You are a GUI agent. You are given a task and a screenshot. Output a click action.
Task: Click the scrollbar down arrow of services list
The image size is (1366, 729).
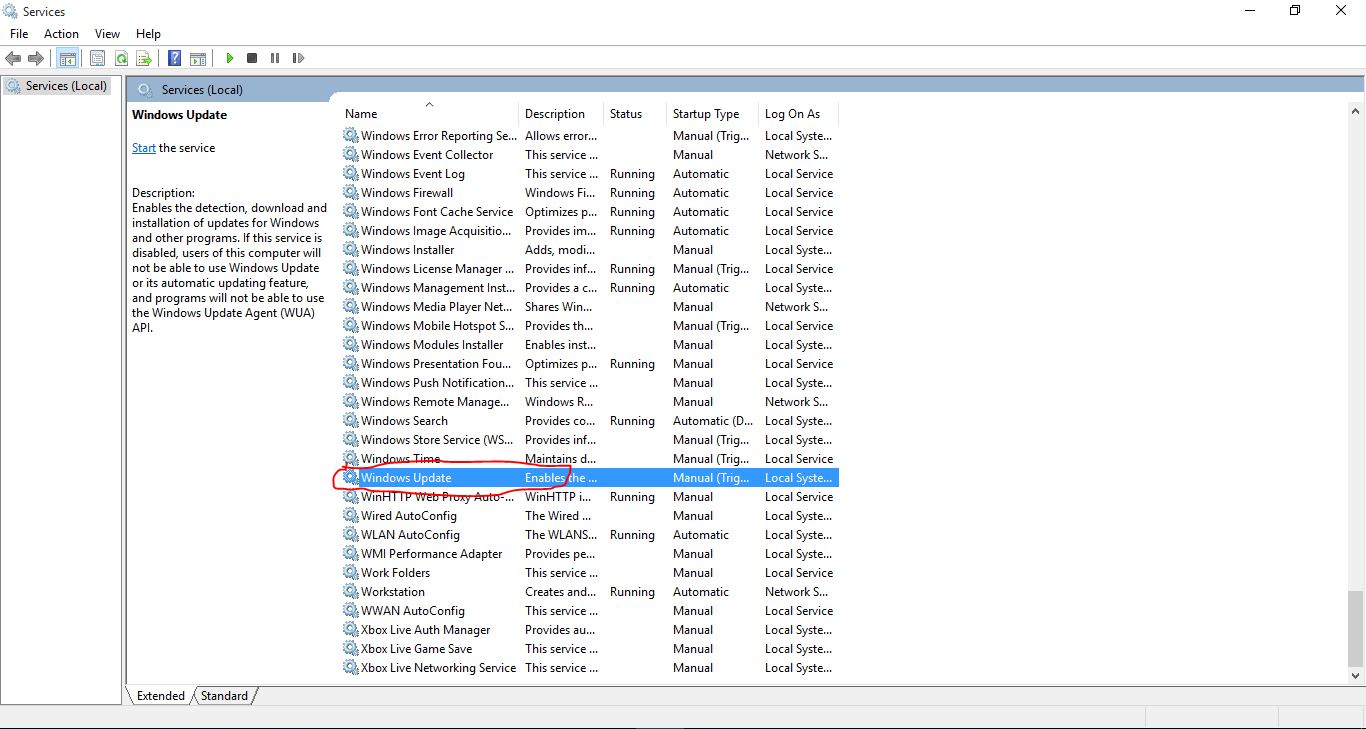click(1355, 676)
